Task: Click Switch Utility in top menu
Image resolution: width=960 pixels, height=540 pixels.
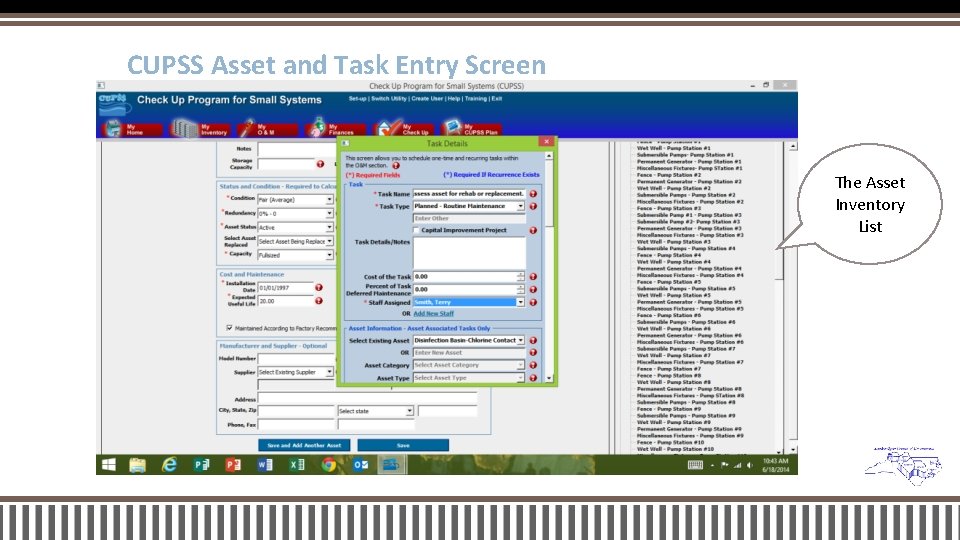Action: point(389,99)
